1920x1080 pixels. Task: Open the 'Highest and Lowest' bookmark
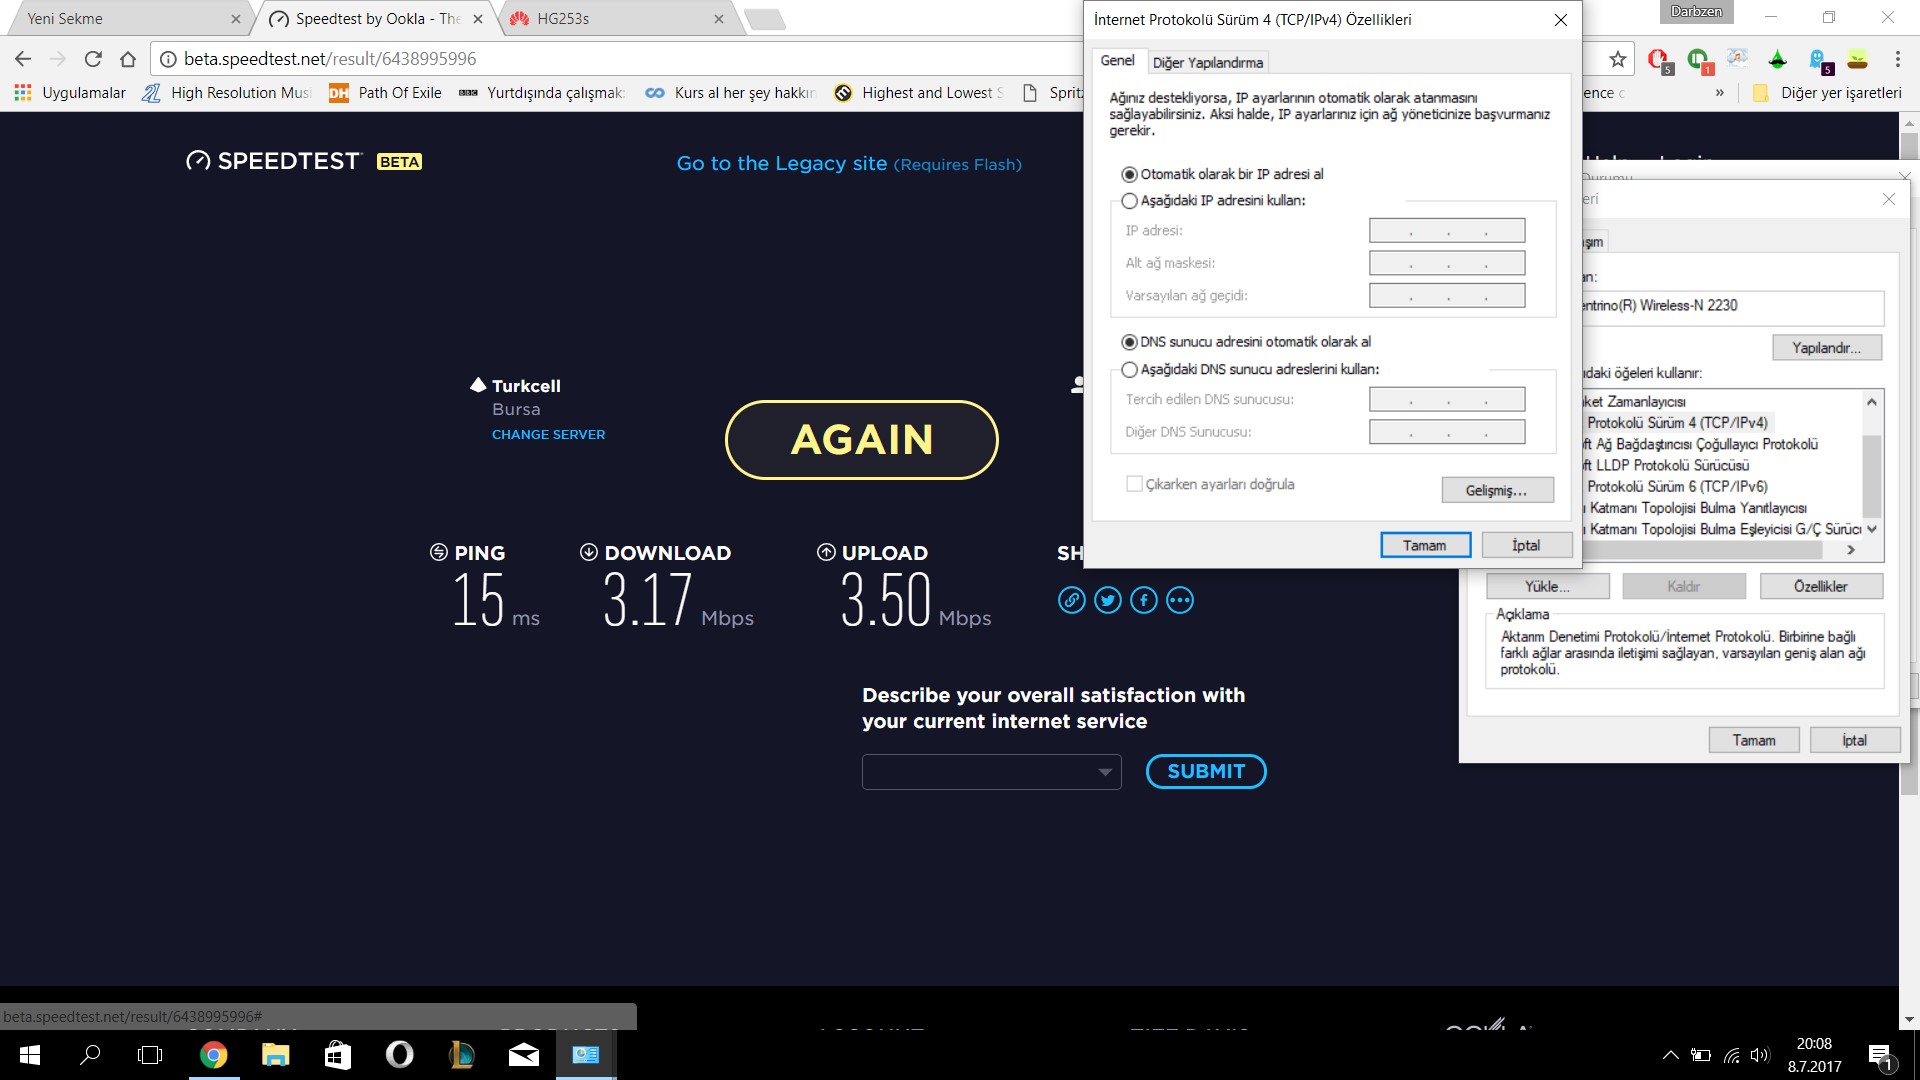[x=919, y=93]
